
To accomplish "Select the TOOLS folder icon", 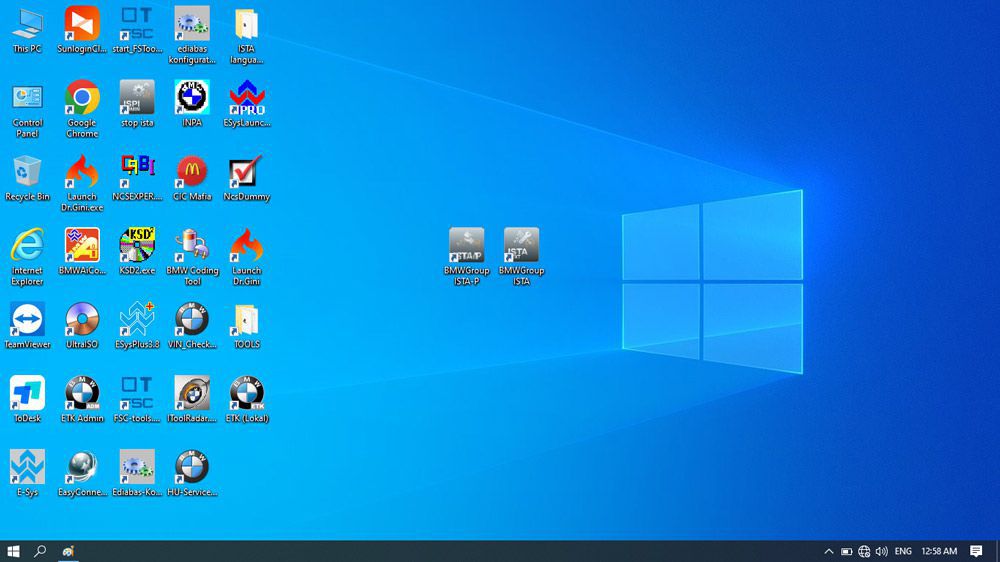I will [x=247, y=326].
